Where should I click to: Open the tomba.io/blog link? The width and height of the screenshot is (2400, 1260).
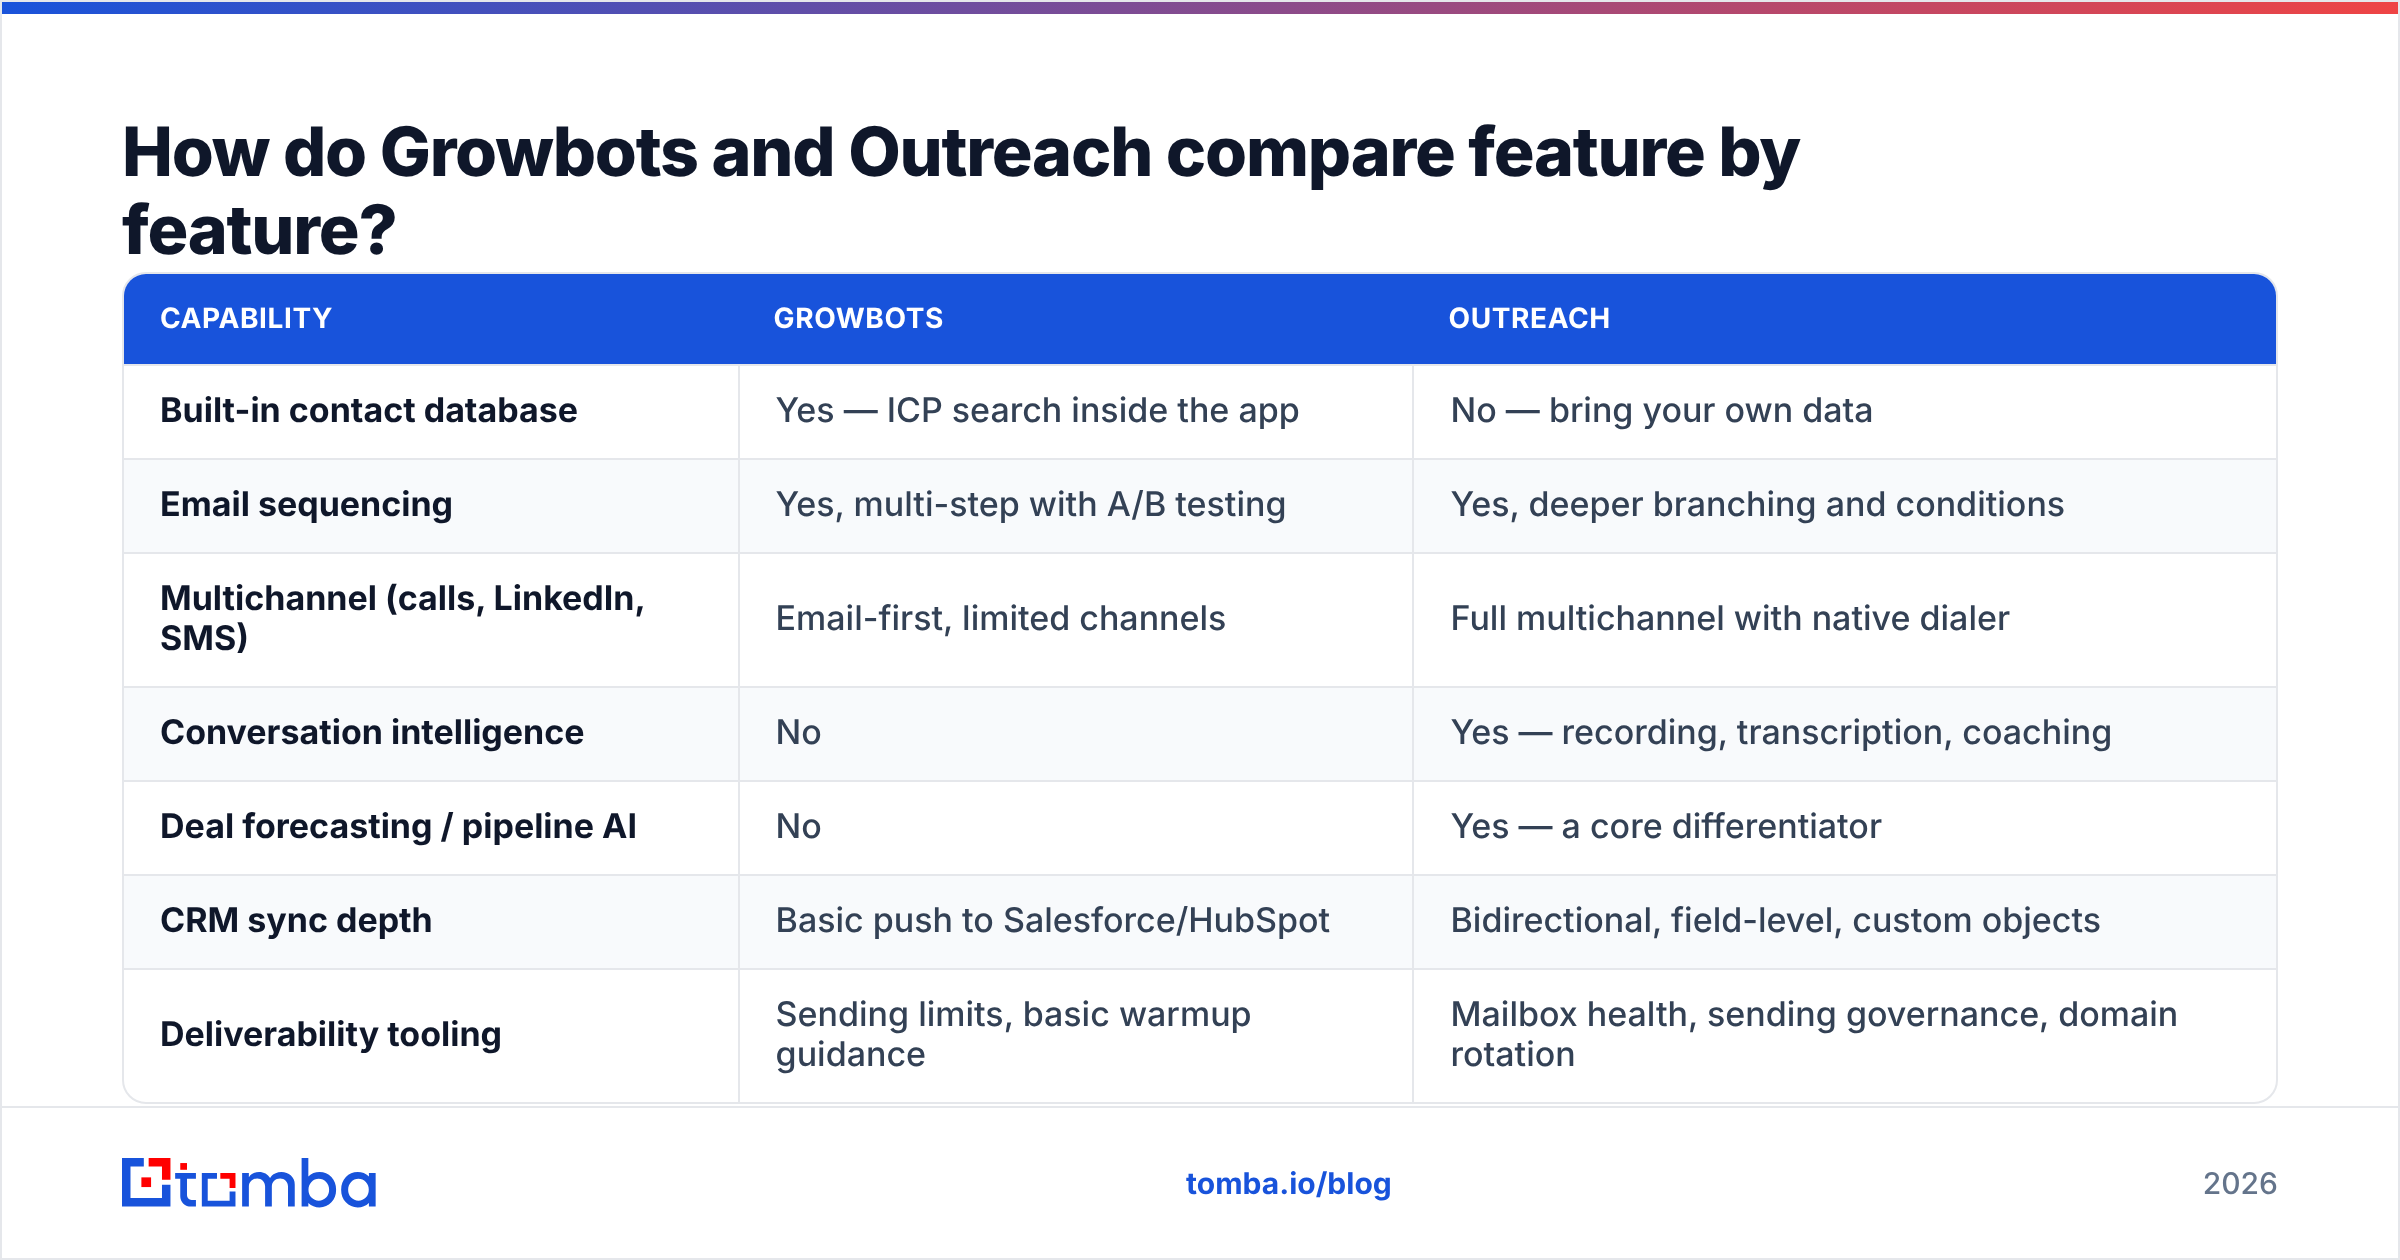[1288, 1184]
